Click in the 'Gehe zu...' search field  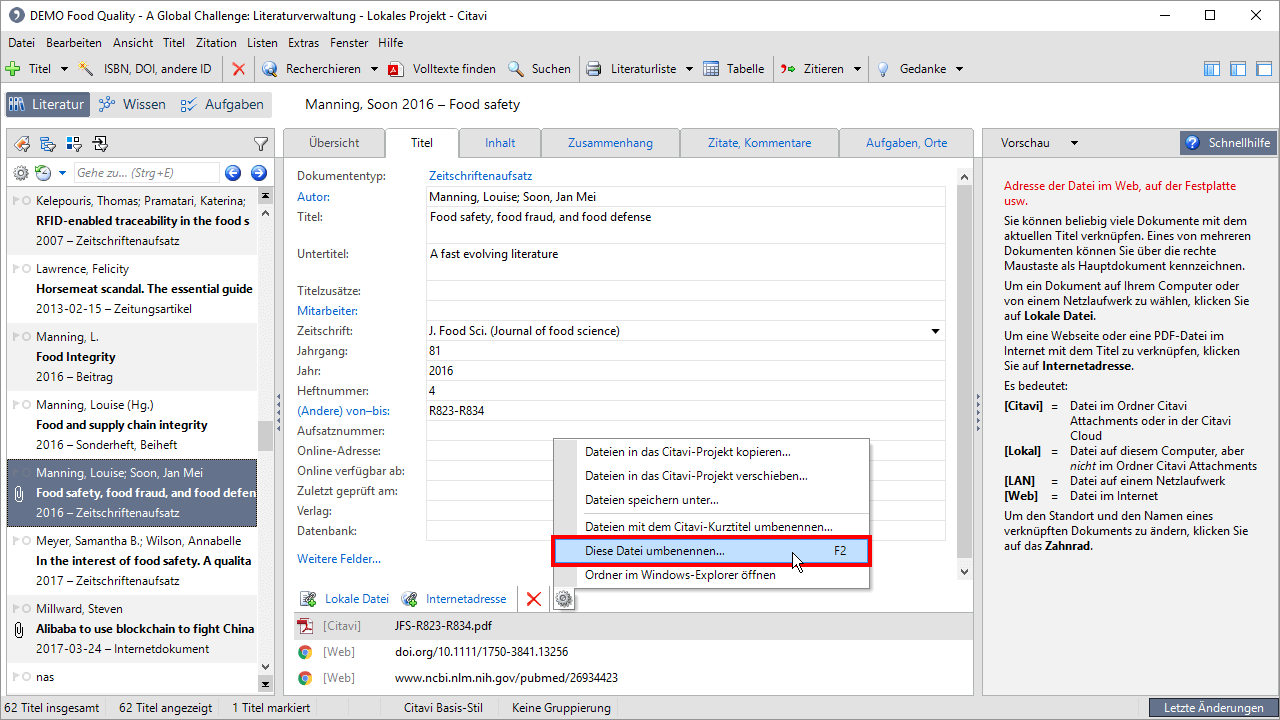tap(146, 173)
